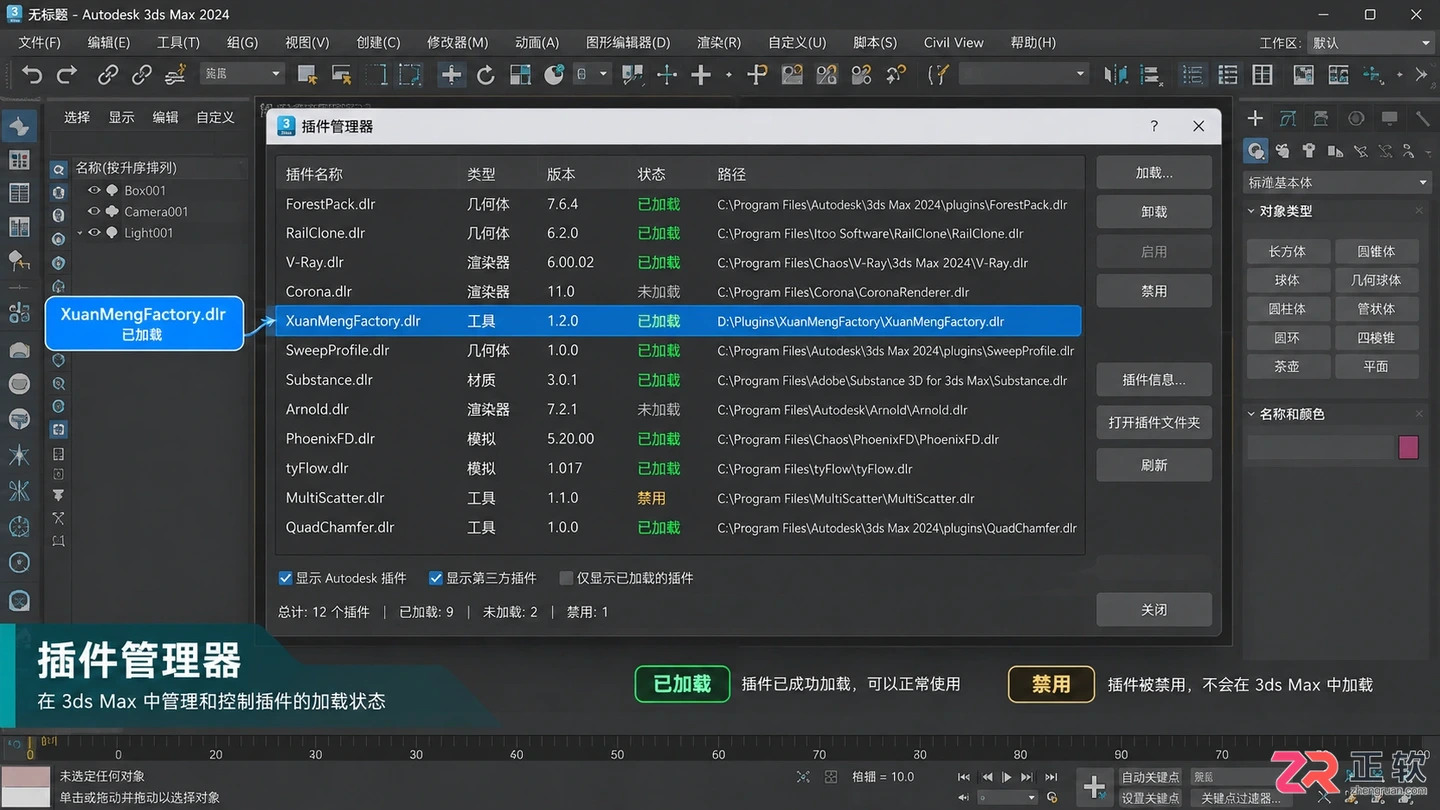This screenshot has width=1440, height=810.
Task: Toggle visibility eye for Box001
Action: coord(94,190)
